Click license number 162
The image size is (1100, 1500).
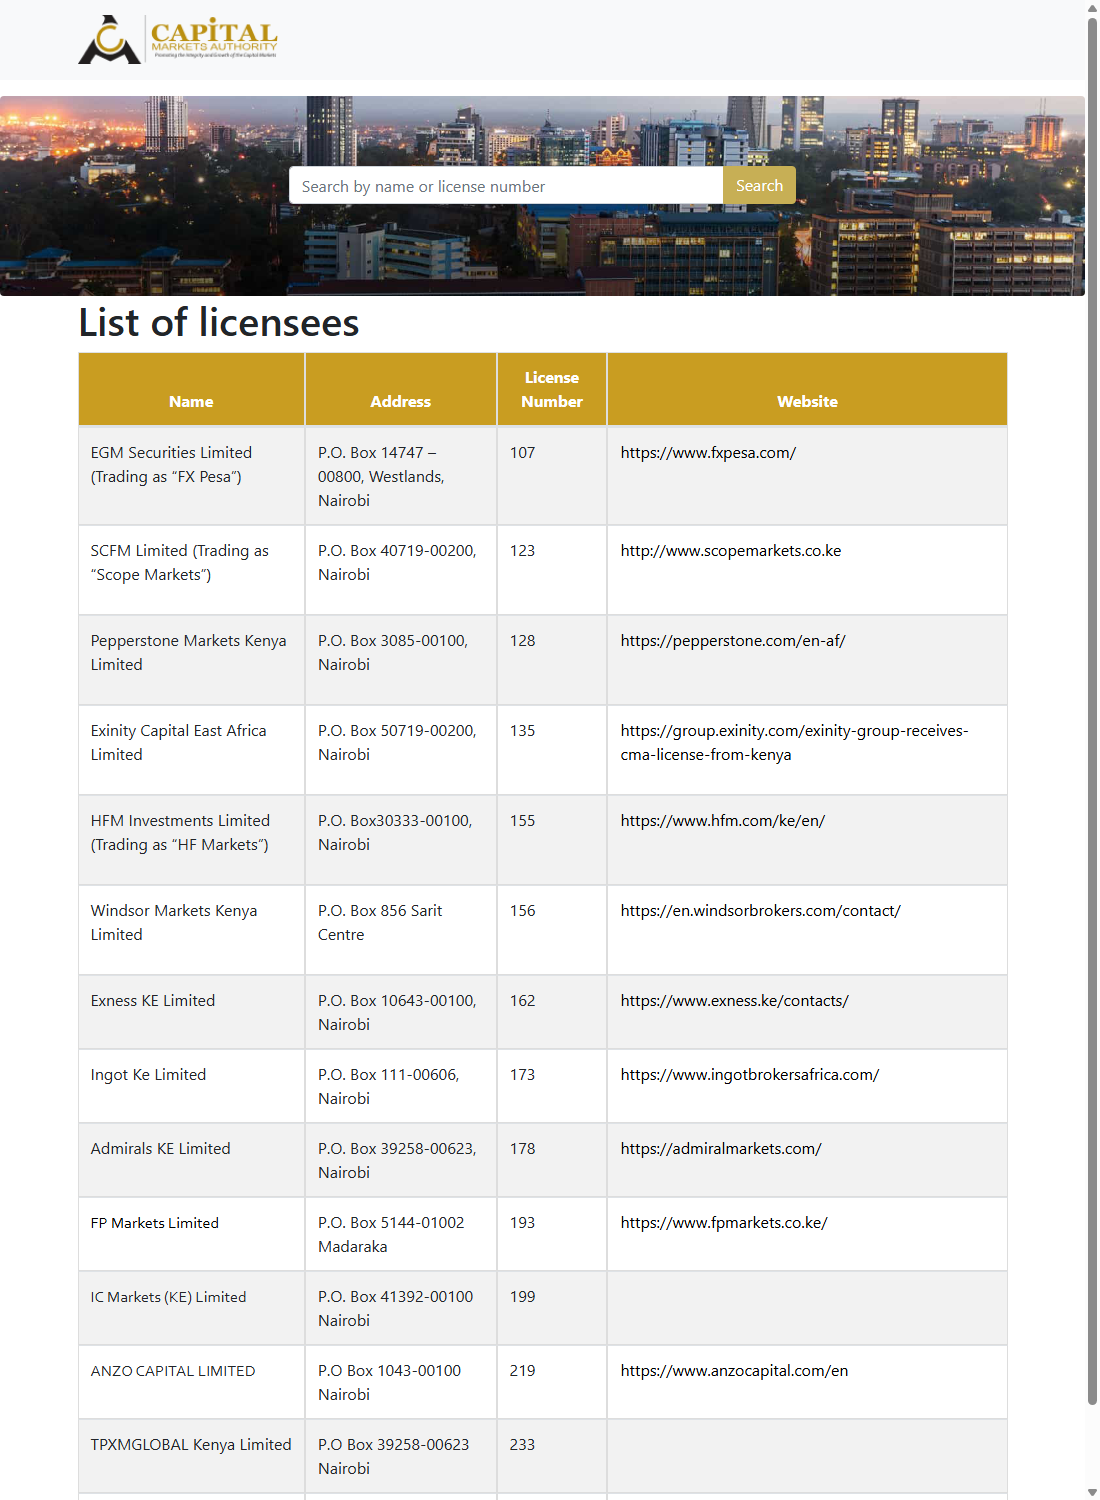[522, 1001]
